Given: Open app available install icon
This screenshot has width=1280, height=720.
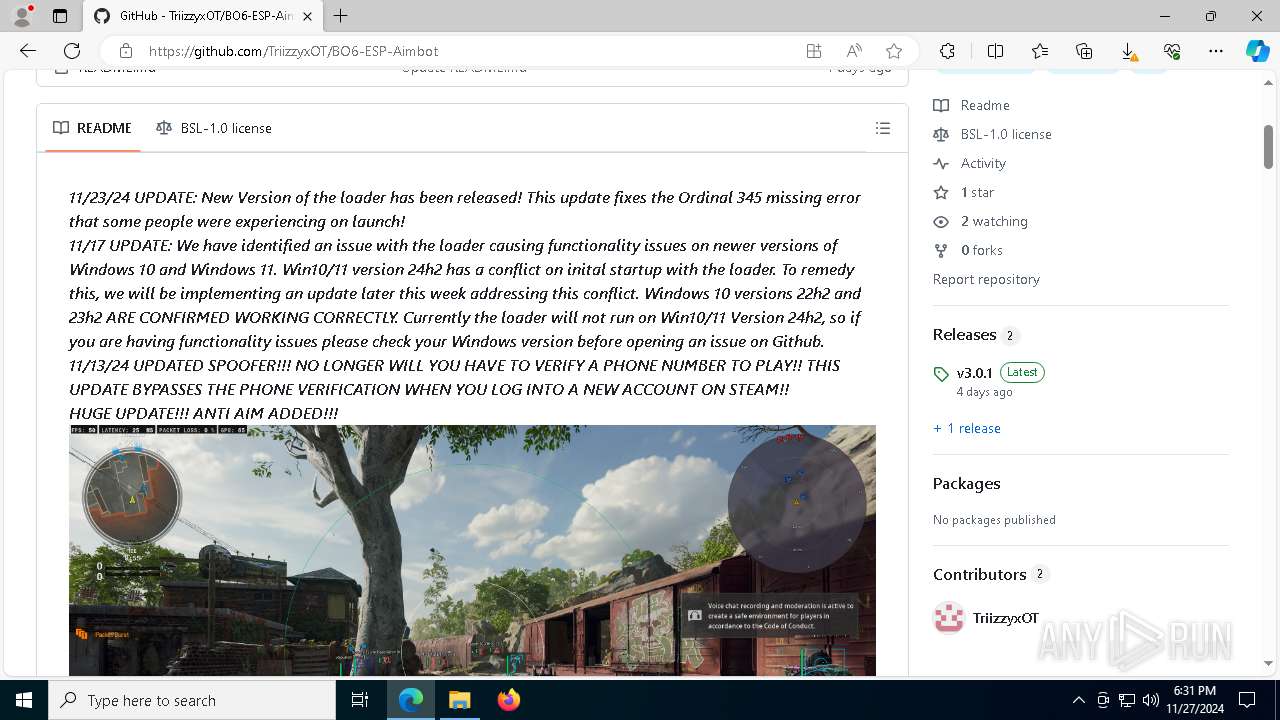Looking at the screenshot, I should pyautogui.click(x=814, y=51).
